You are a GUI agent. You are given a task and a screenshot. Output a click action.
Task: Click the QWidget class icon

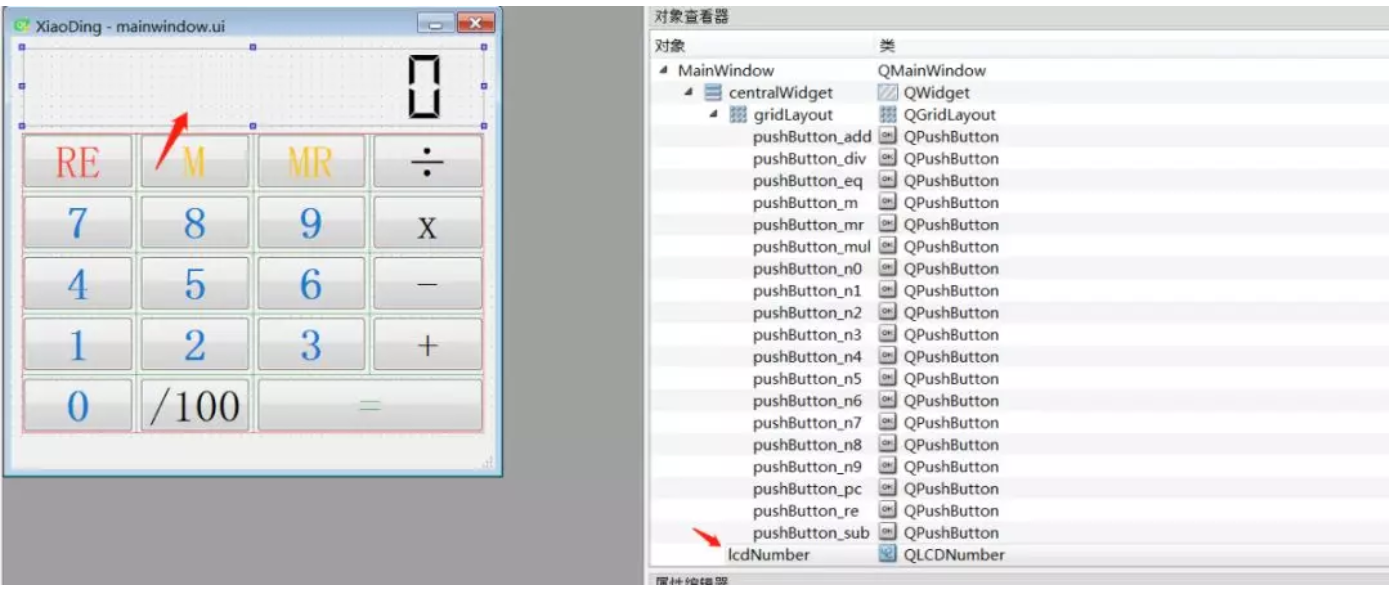pyautogui.click(x=887, y=92)
